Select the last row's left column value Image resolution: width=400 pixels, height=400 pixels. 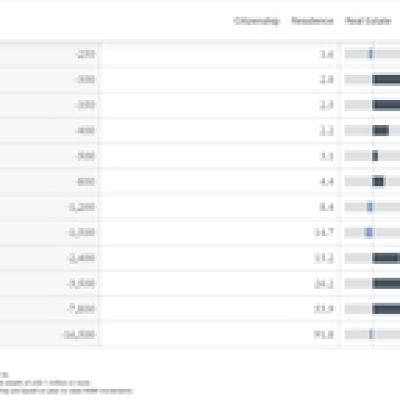(x=79, y=334)
